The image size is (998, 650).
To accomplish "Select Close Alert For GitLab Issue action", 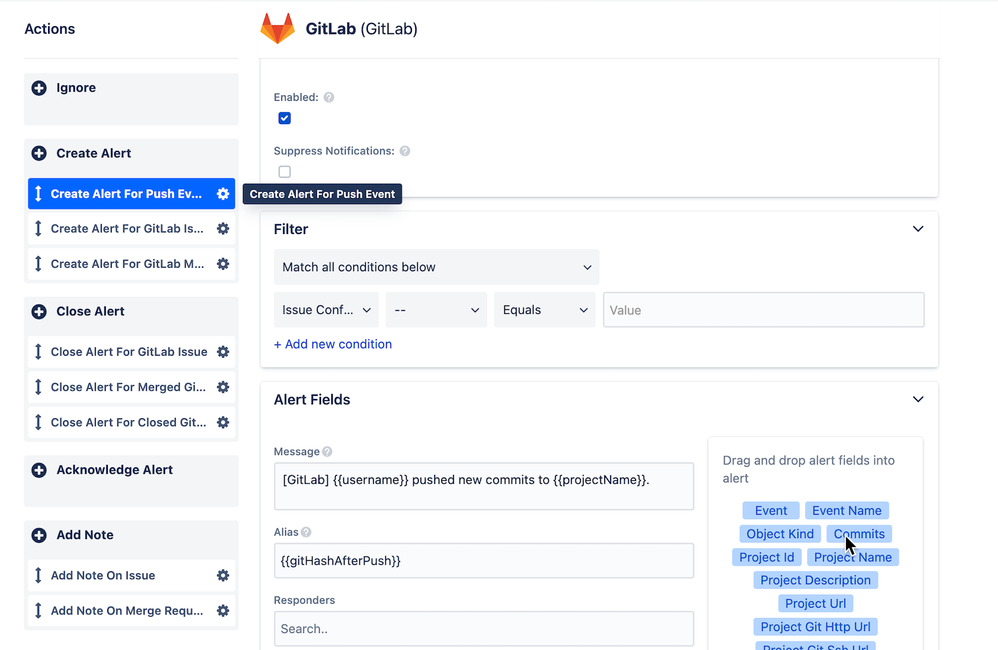I will (x=132, y=351).
